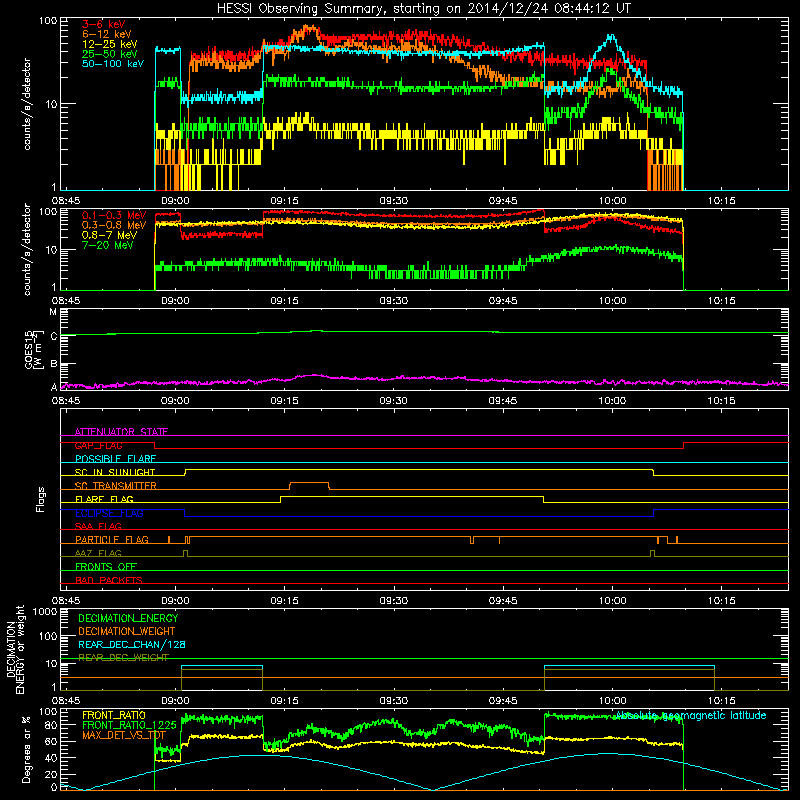This screenshot has height=800, width=800.
Task: Select the blue ECLIPSE_FLAG label
Action: (x=109, y=513)
